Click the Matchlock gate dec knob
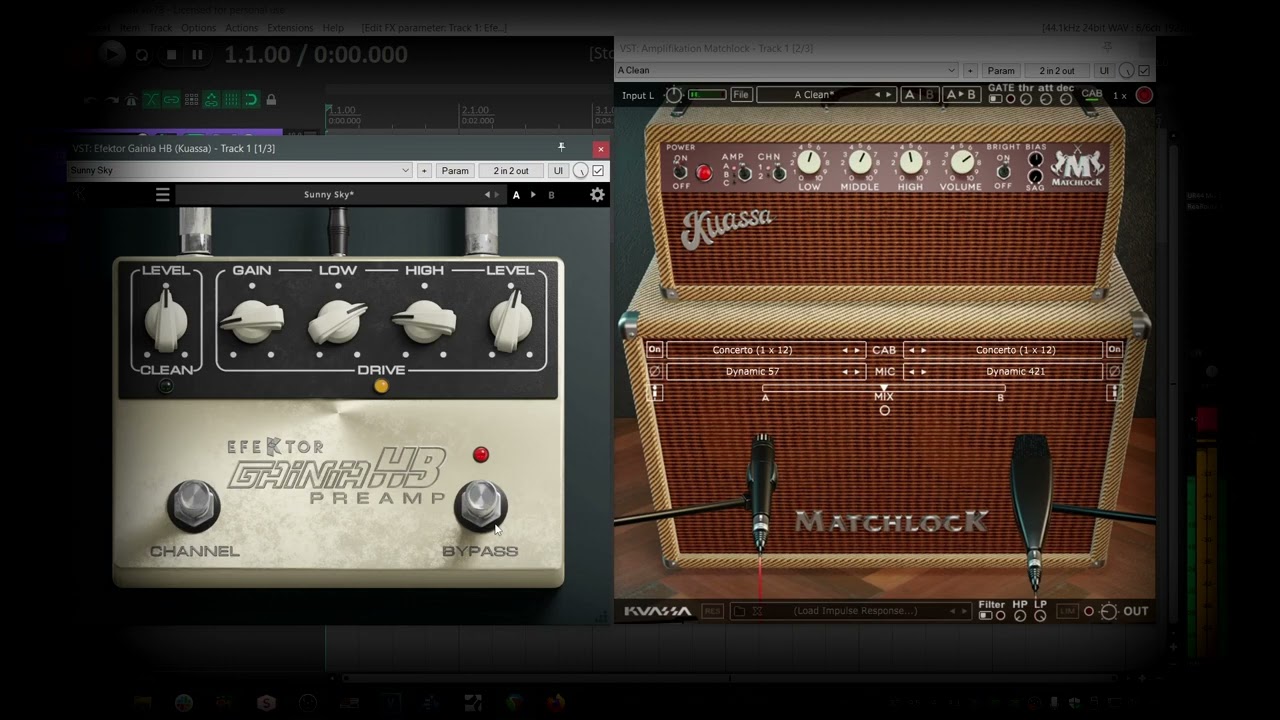This screenshot has height=720, width=1280. tap(1064, 99)
